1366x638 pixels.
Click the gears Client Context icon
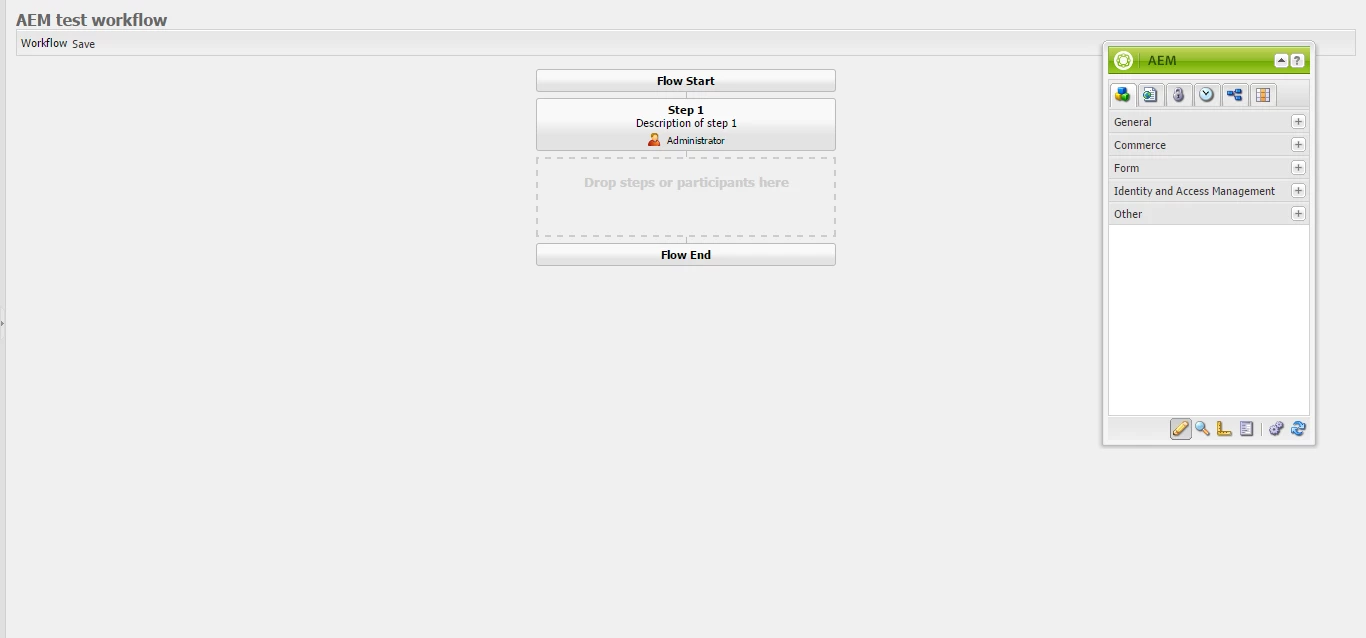click(x=1276, y=429)
